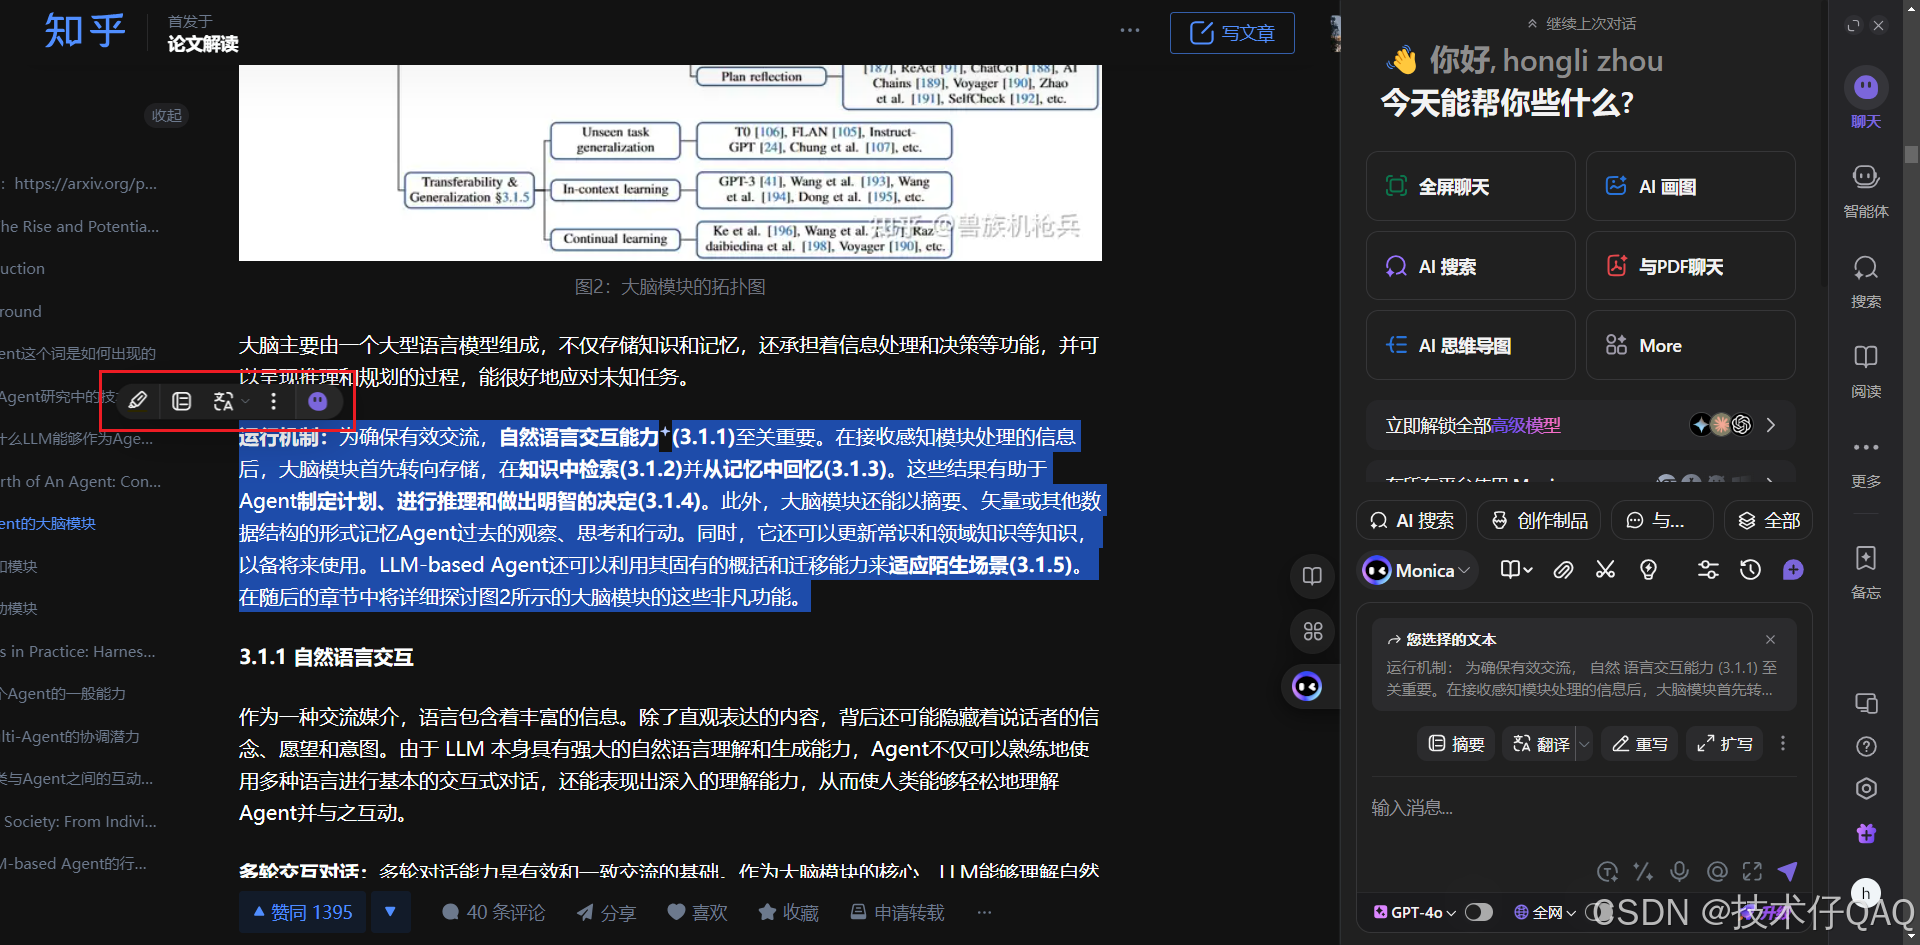1920x945 pixels.
Task: Expand the chat input box icon
Action: click(x=1752, y=871)
